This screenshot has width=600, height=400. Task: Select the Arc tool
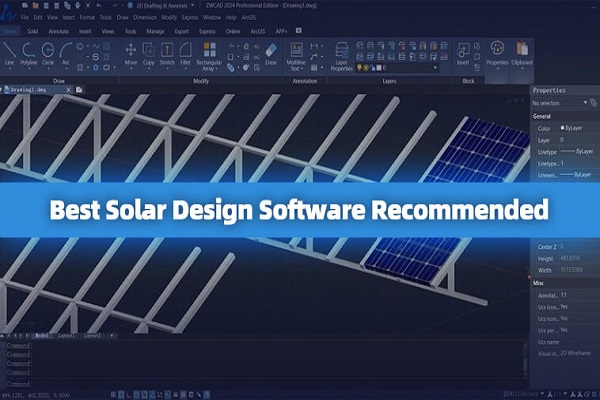pyautogui.click(x=66, y=54)
